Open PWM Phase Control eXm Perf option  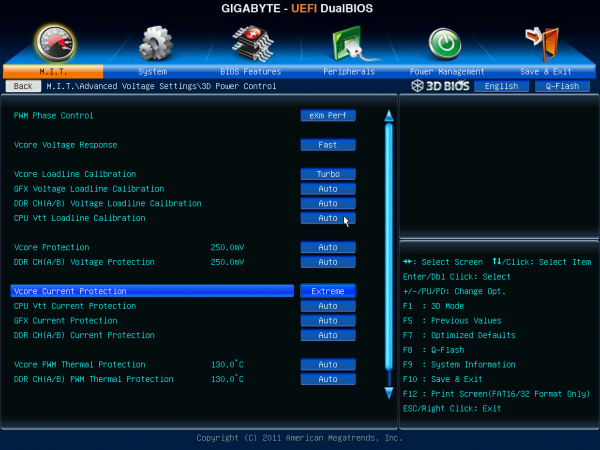(328, 116)
